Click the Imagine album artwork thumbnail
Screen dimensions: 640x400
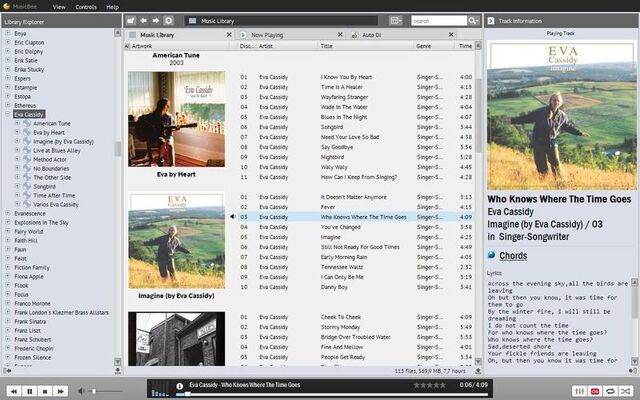pos(176,240)
